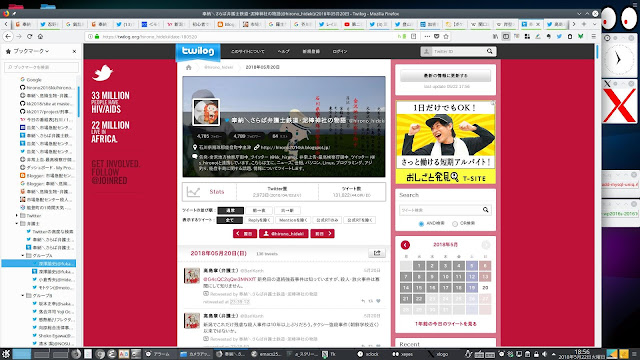This screenshot has width=640, height=360.
Task: Reload the page with the refresh icon
Action: [x=29, y=36]
